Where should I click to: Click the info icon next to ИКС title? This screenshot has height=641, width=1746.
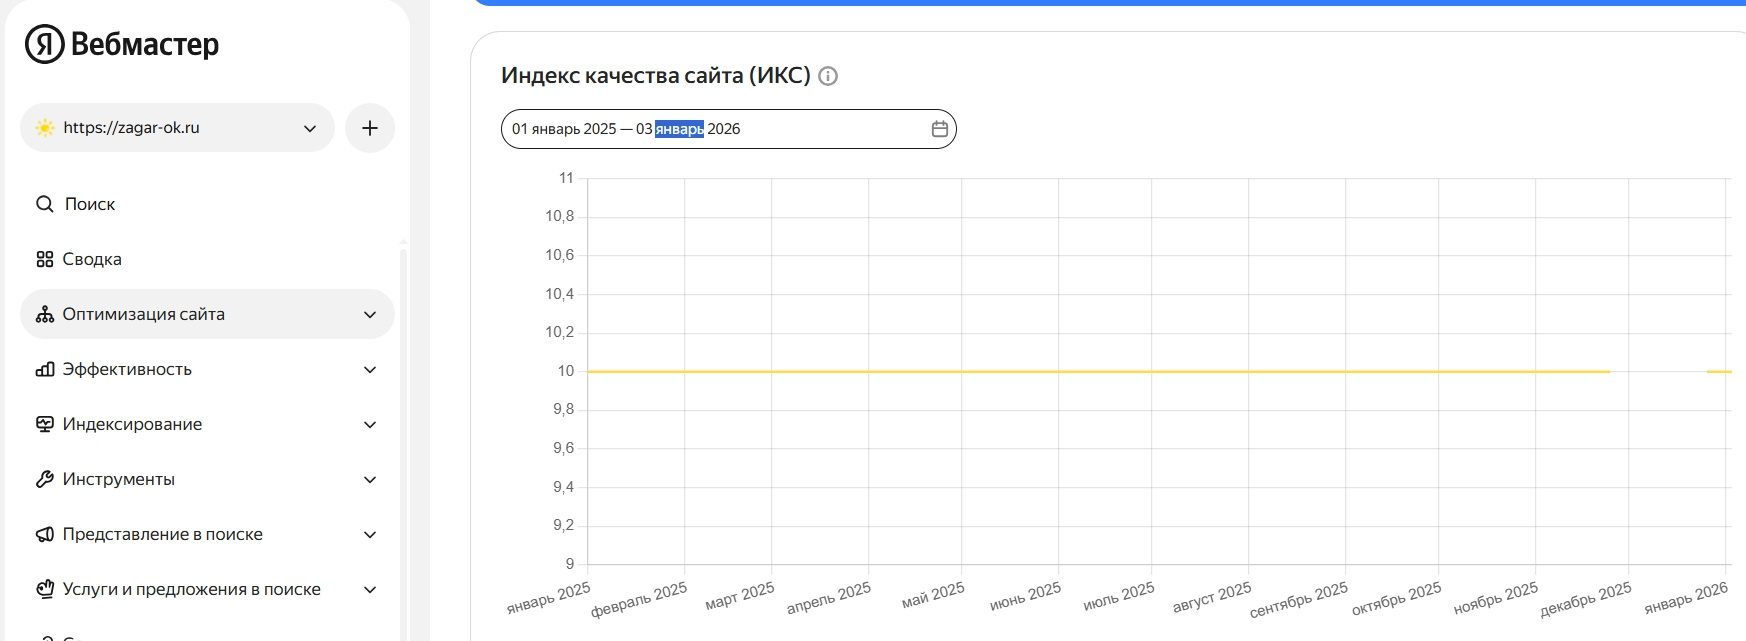point(828,76)
